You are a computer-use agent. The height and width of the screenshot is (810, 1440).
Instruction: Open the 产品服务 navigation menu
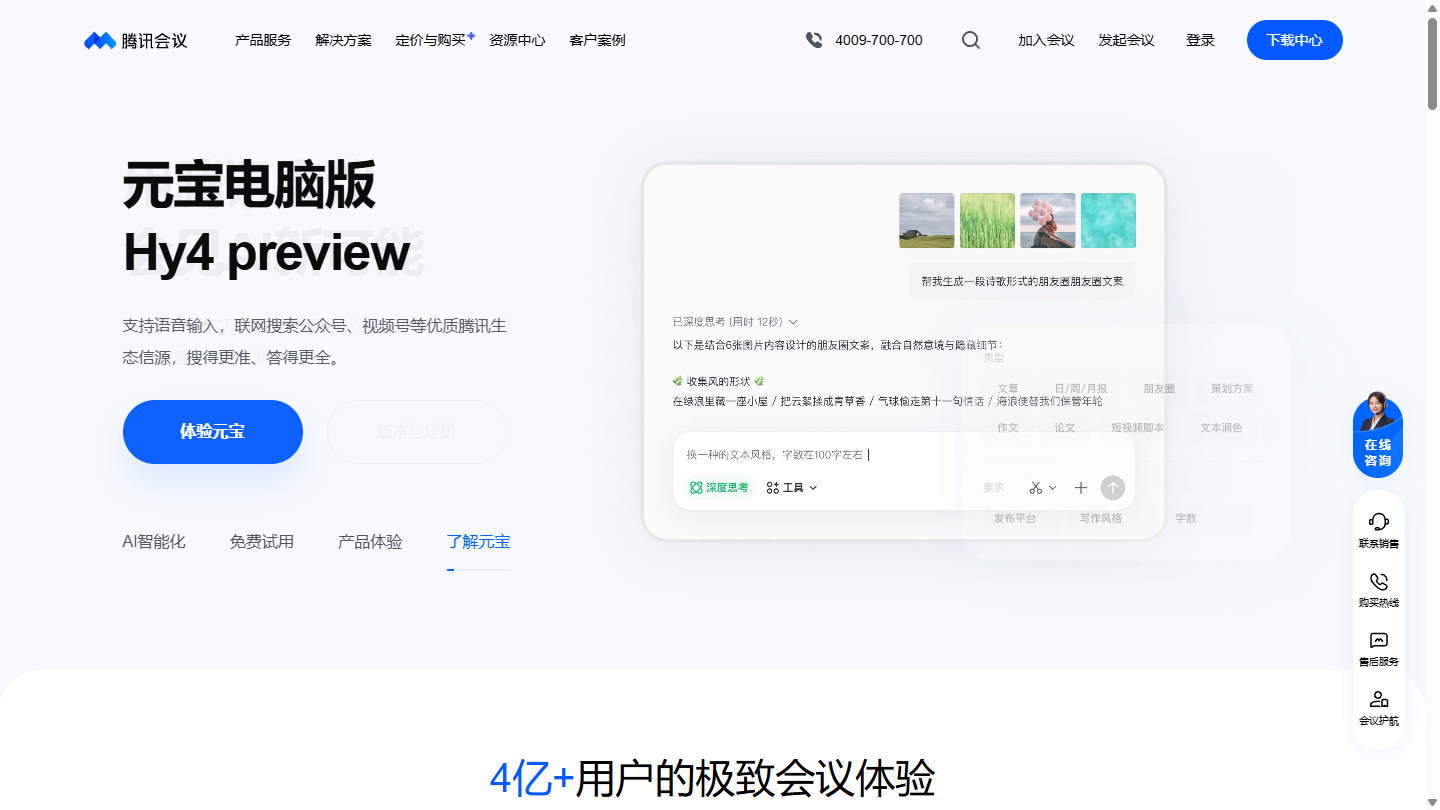pos(263,40)
